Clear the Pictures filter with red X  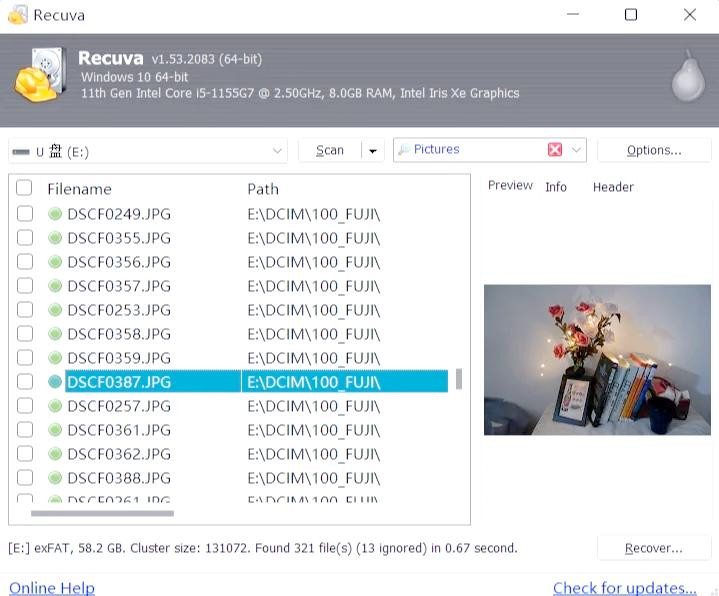tap(555, 150)
